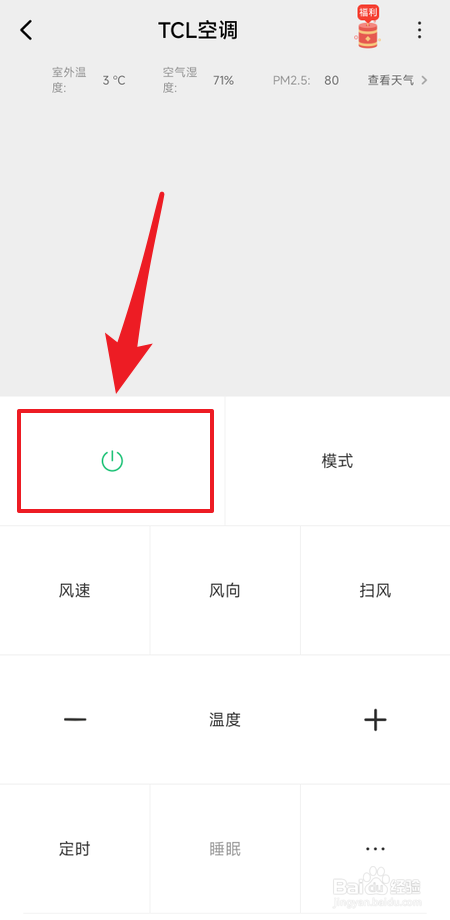Tap the 温度 label
Viewport: 450px width, 920px height.
[225, 719]
